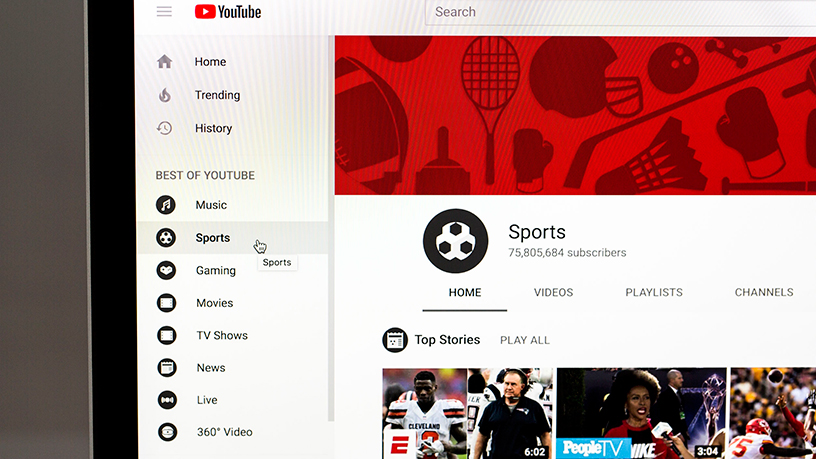
Task: Open the hamburger guide menu
Action: click(164, 12)
